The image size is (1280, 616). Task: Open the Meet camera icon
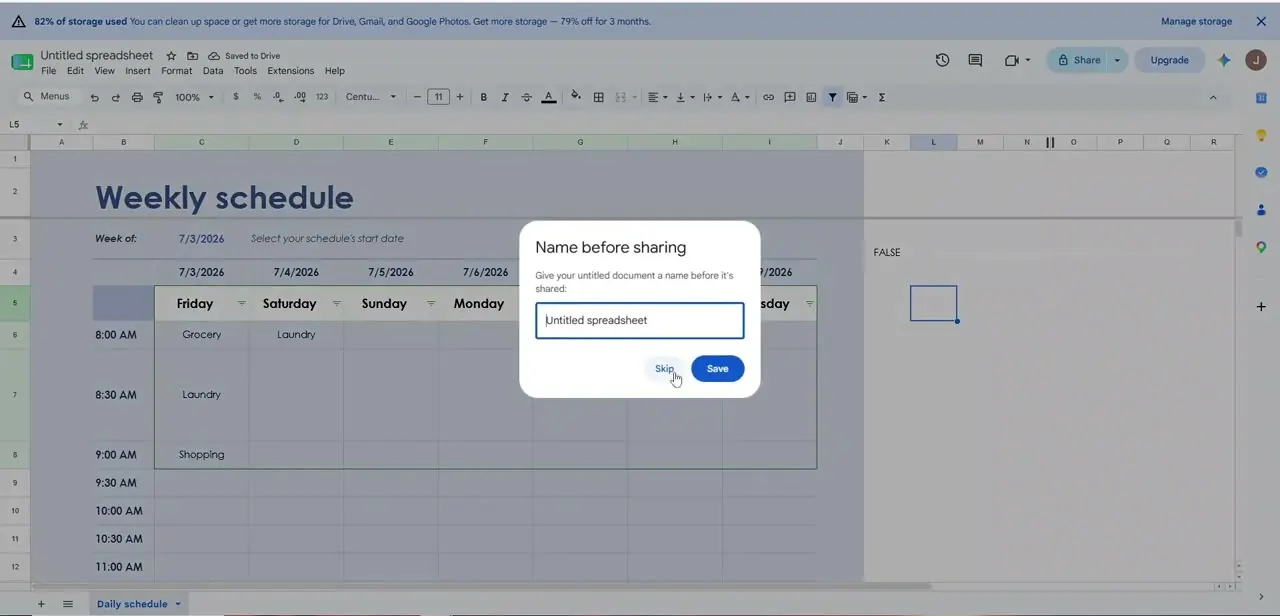(x=1012, y=60)
